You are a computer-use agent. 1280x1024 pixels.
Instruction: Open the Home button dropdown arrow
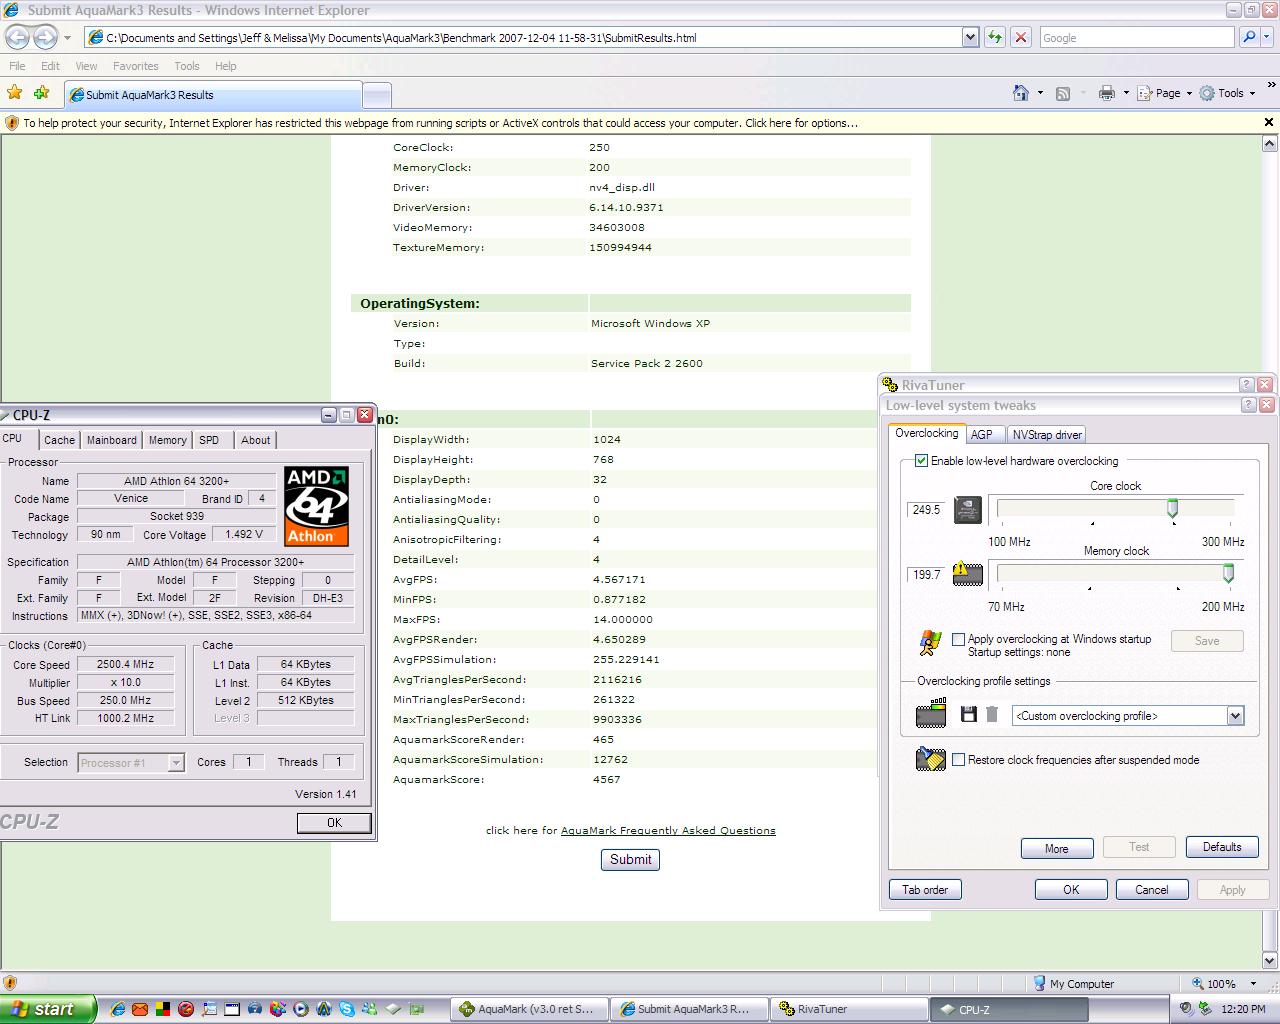pos(1040,93)
